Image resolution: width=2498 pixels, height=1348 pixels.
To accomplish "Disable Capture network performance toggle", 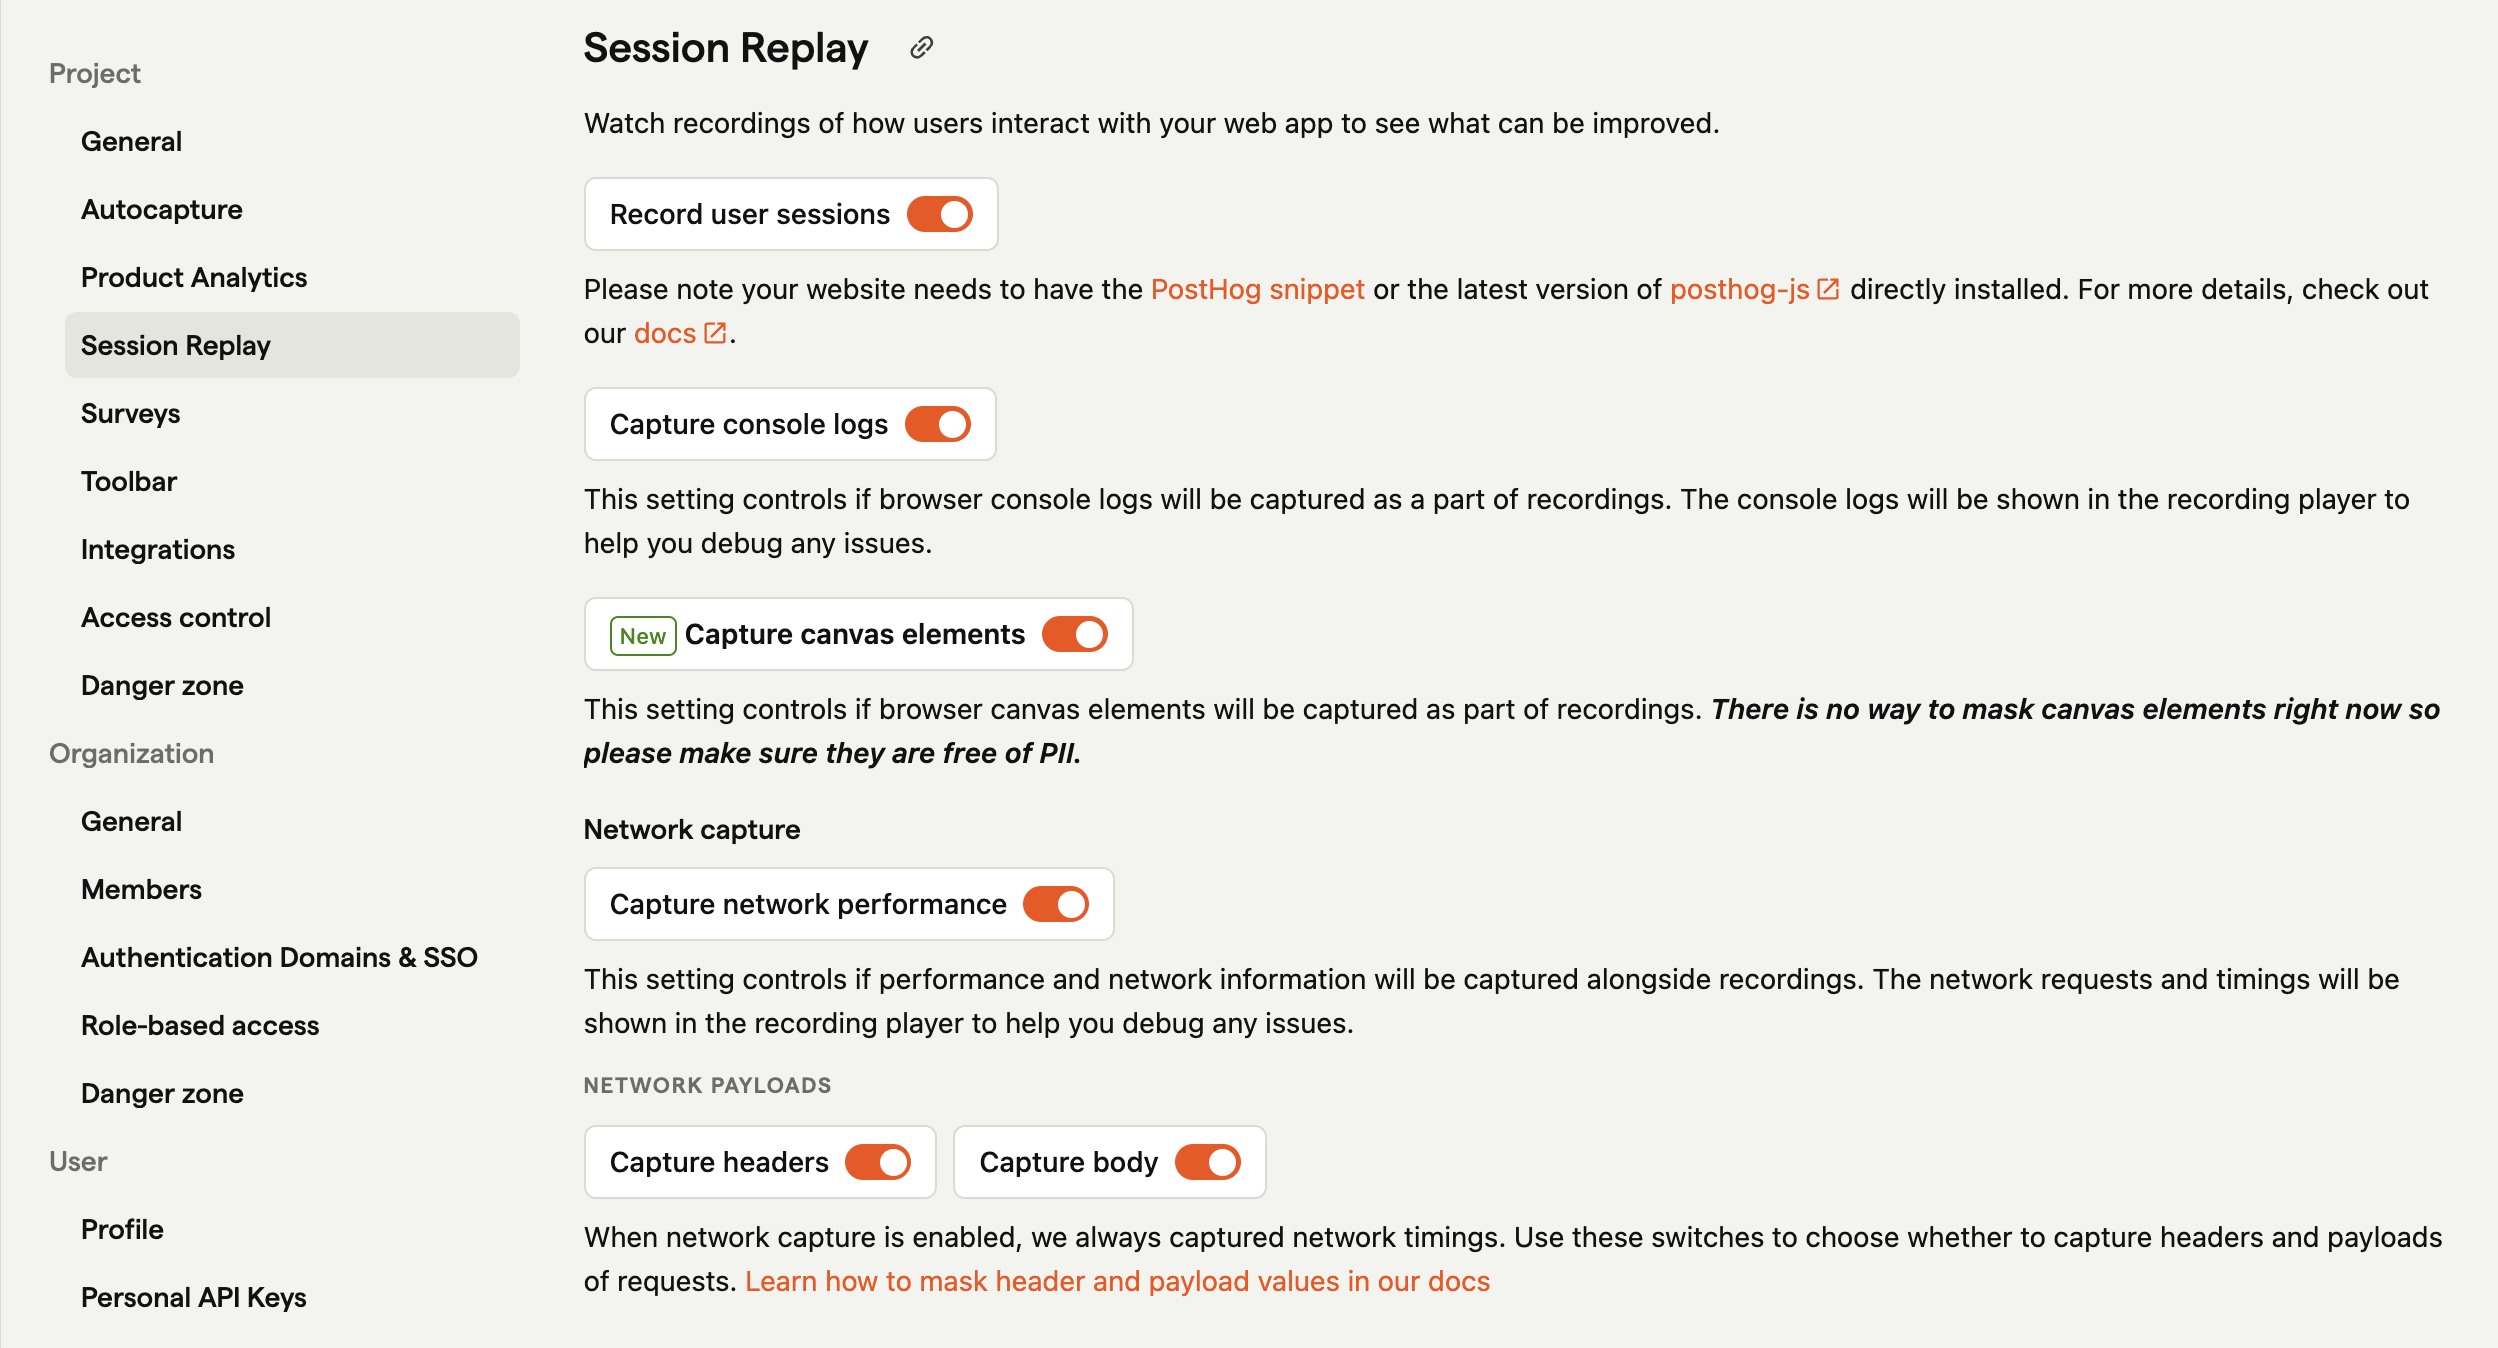I will [x=1057, y=905].
